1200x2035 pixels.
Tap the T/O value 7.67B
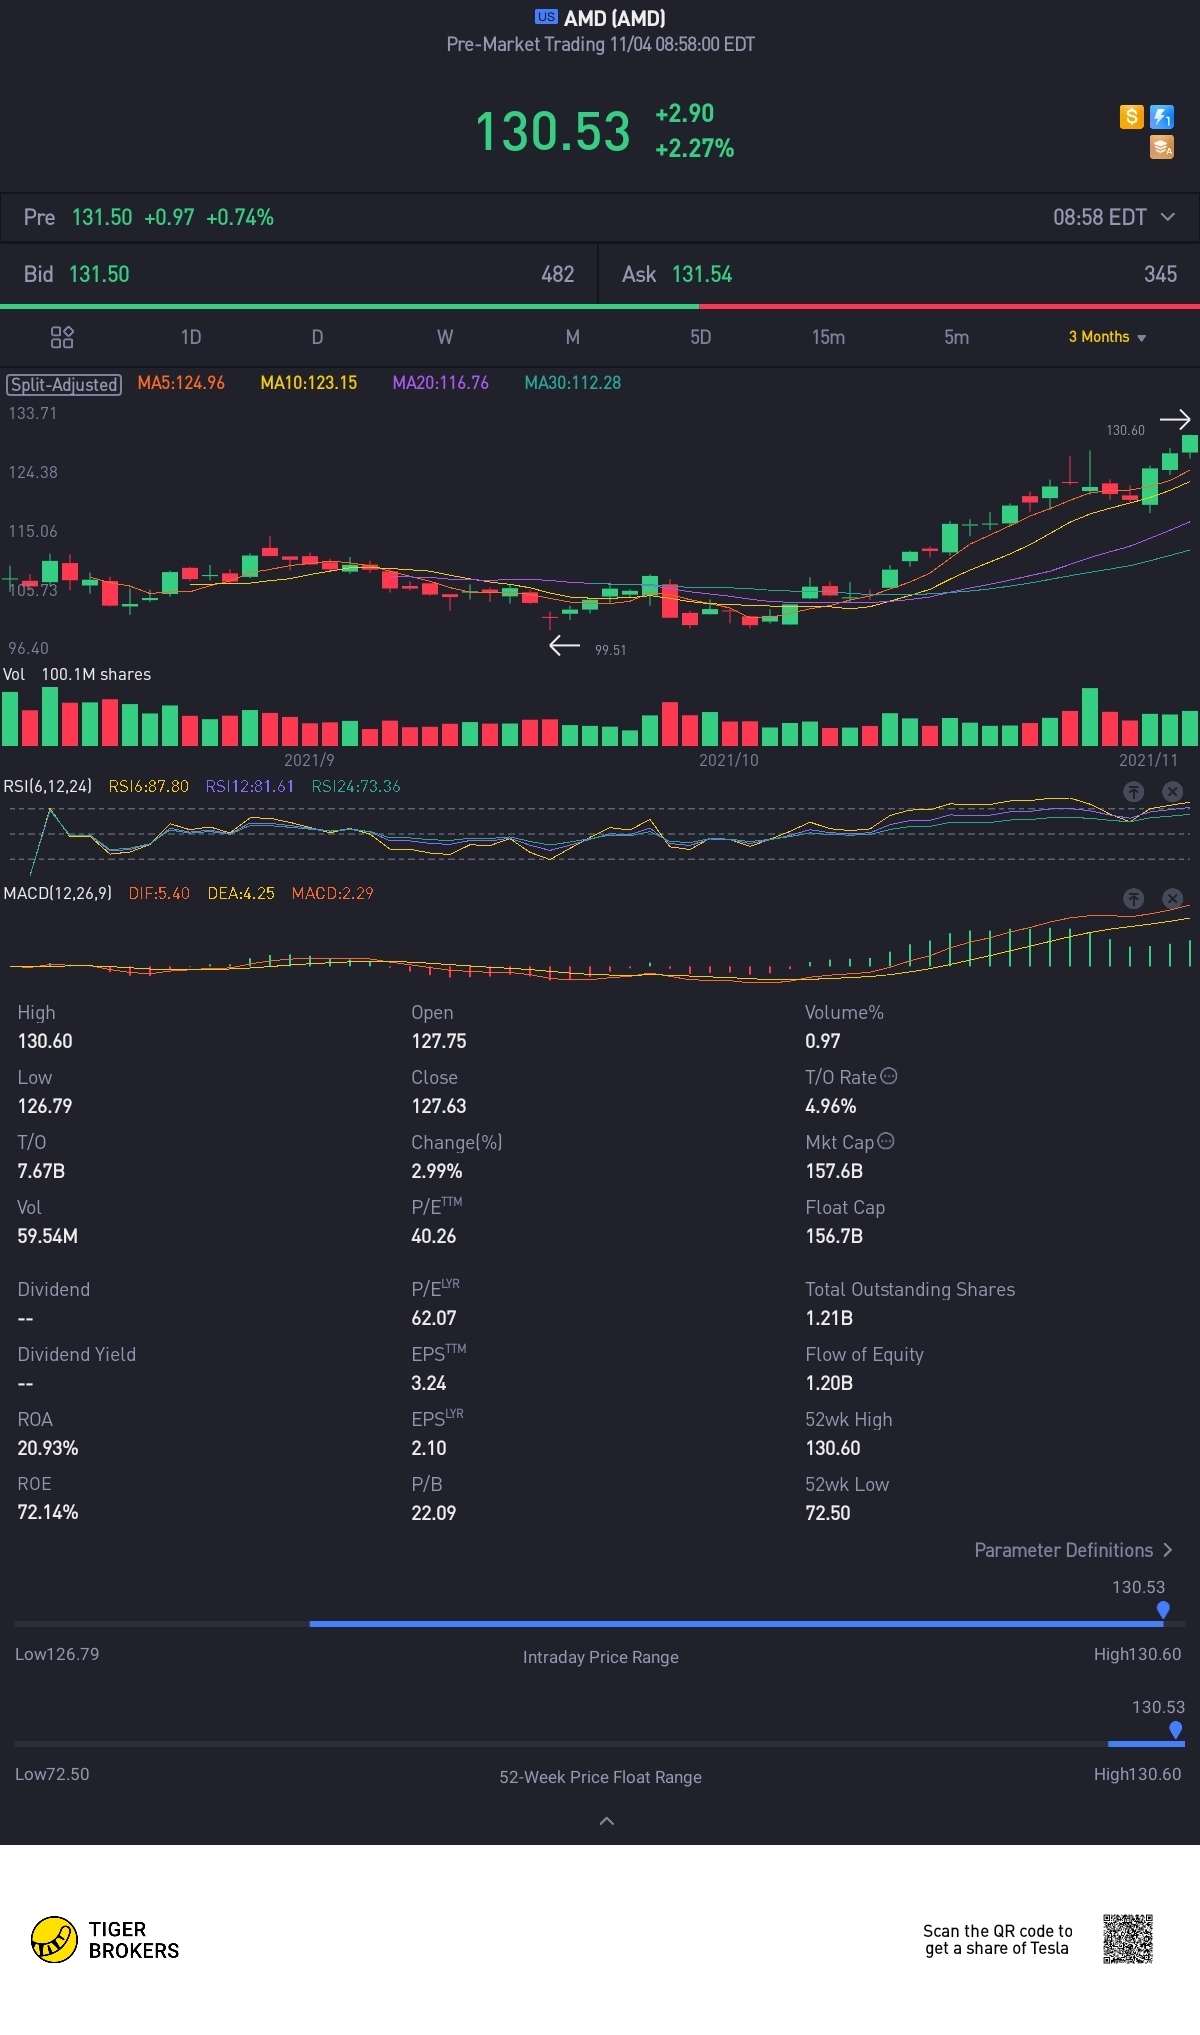point(41,1171)
